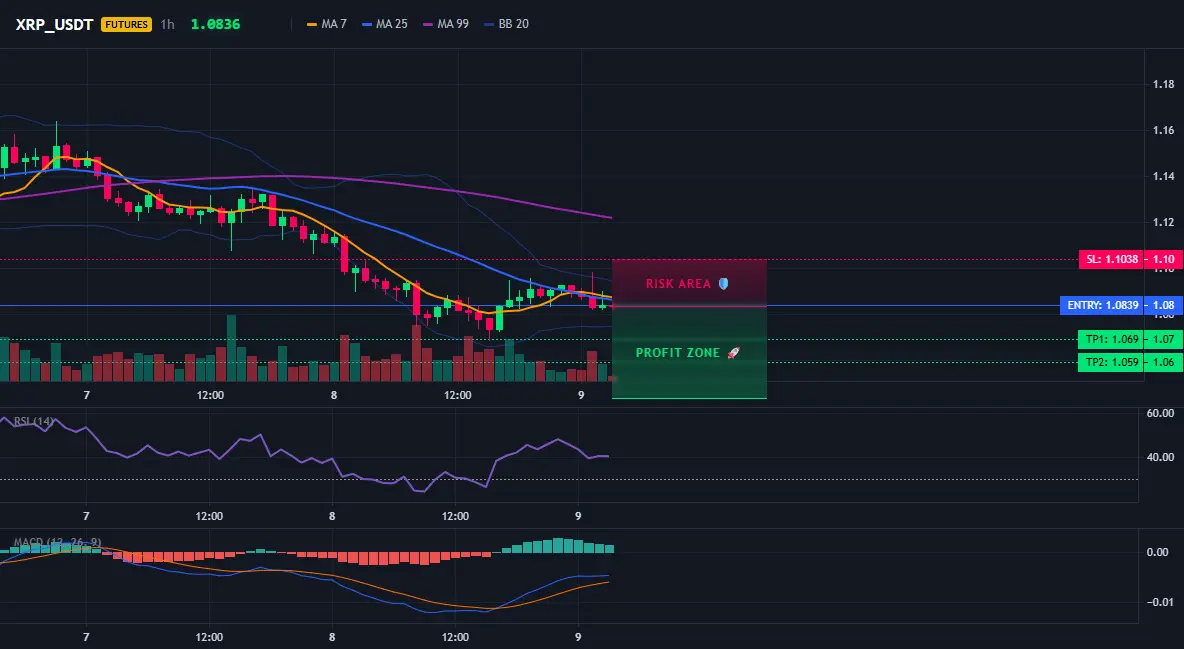Click the 1.18 price axis value
This screenshot has width=1184, height=649.
click(1164, 84)
